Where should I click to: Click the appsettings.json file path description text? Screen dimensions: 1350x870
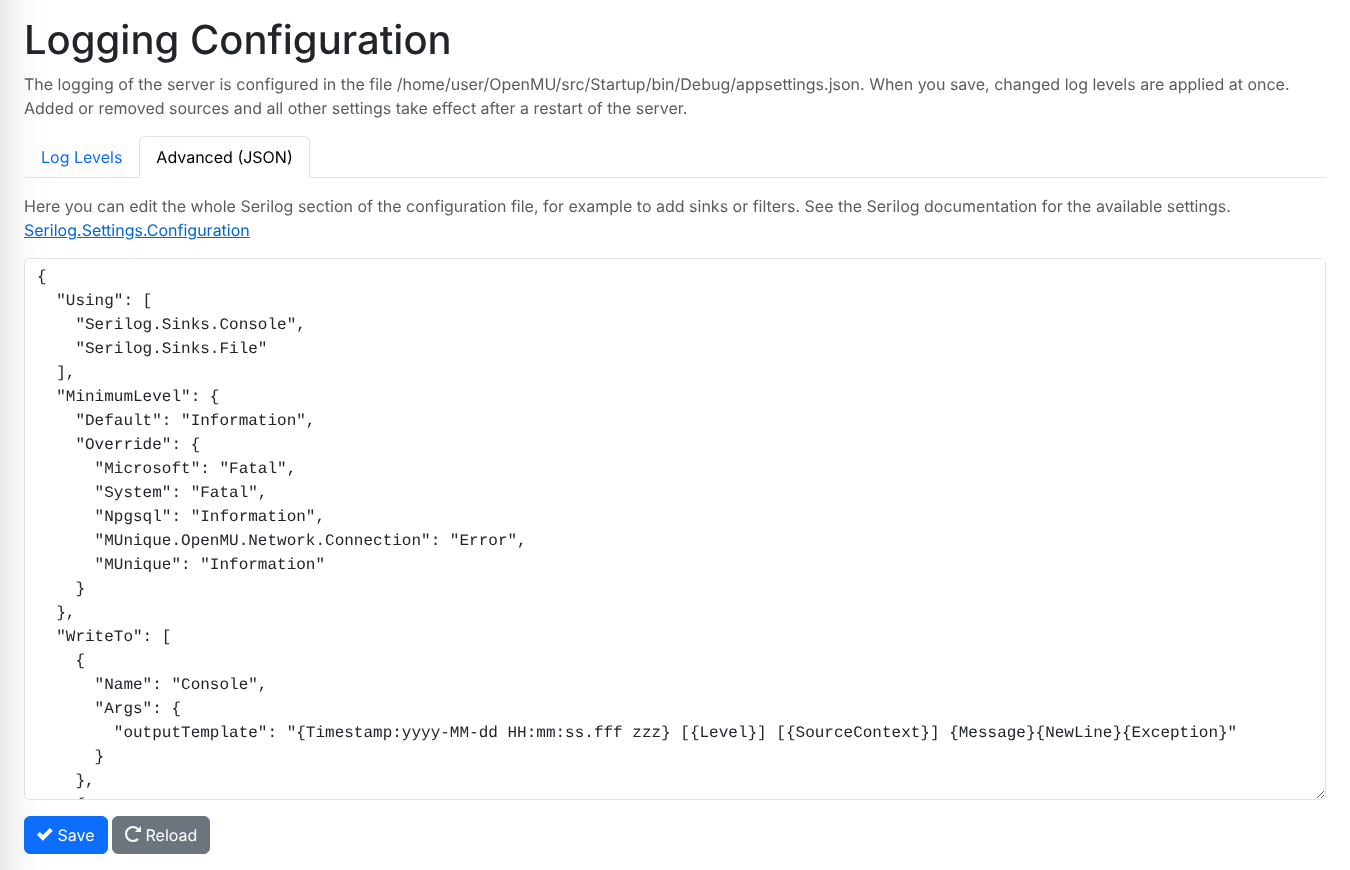[x=657, y=96]
